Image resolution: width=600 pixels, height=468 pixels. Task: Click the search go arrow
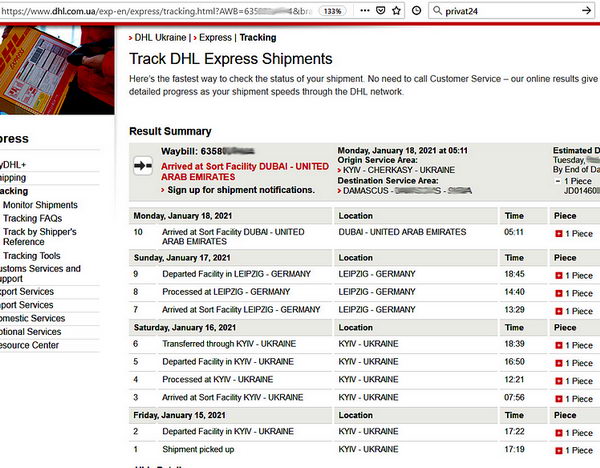[x=586, y=11]
